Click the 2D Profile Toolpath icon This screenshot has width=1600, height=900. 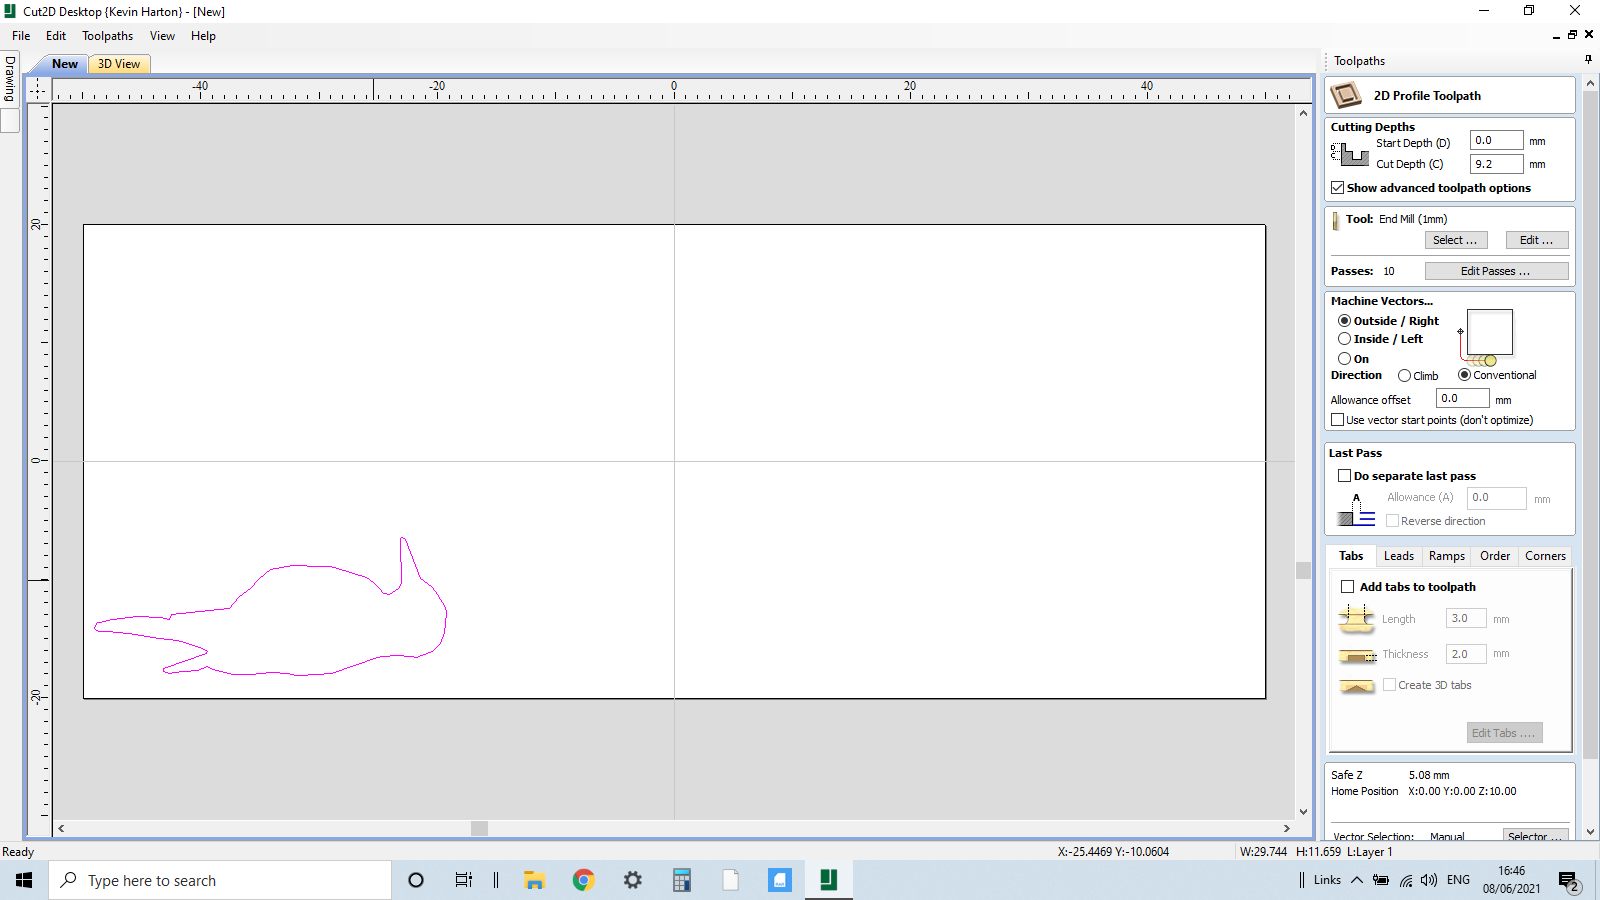1345,95
